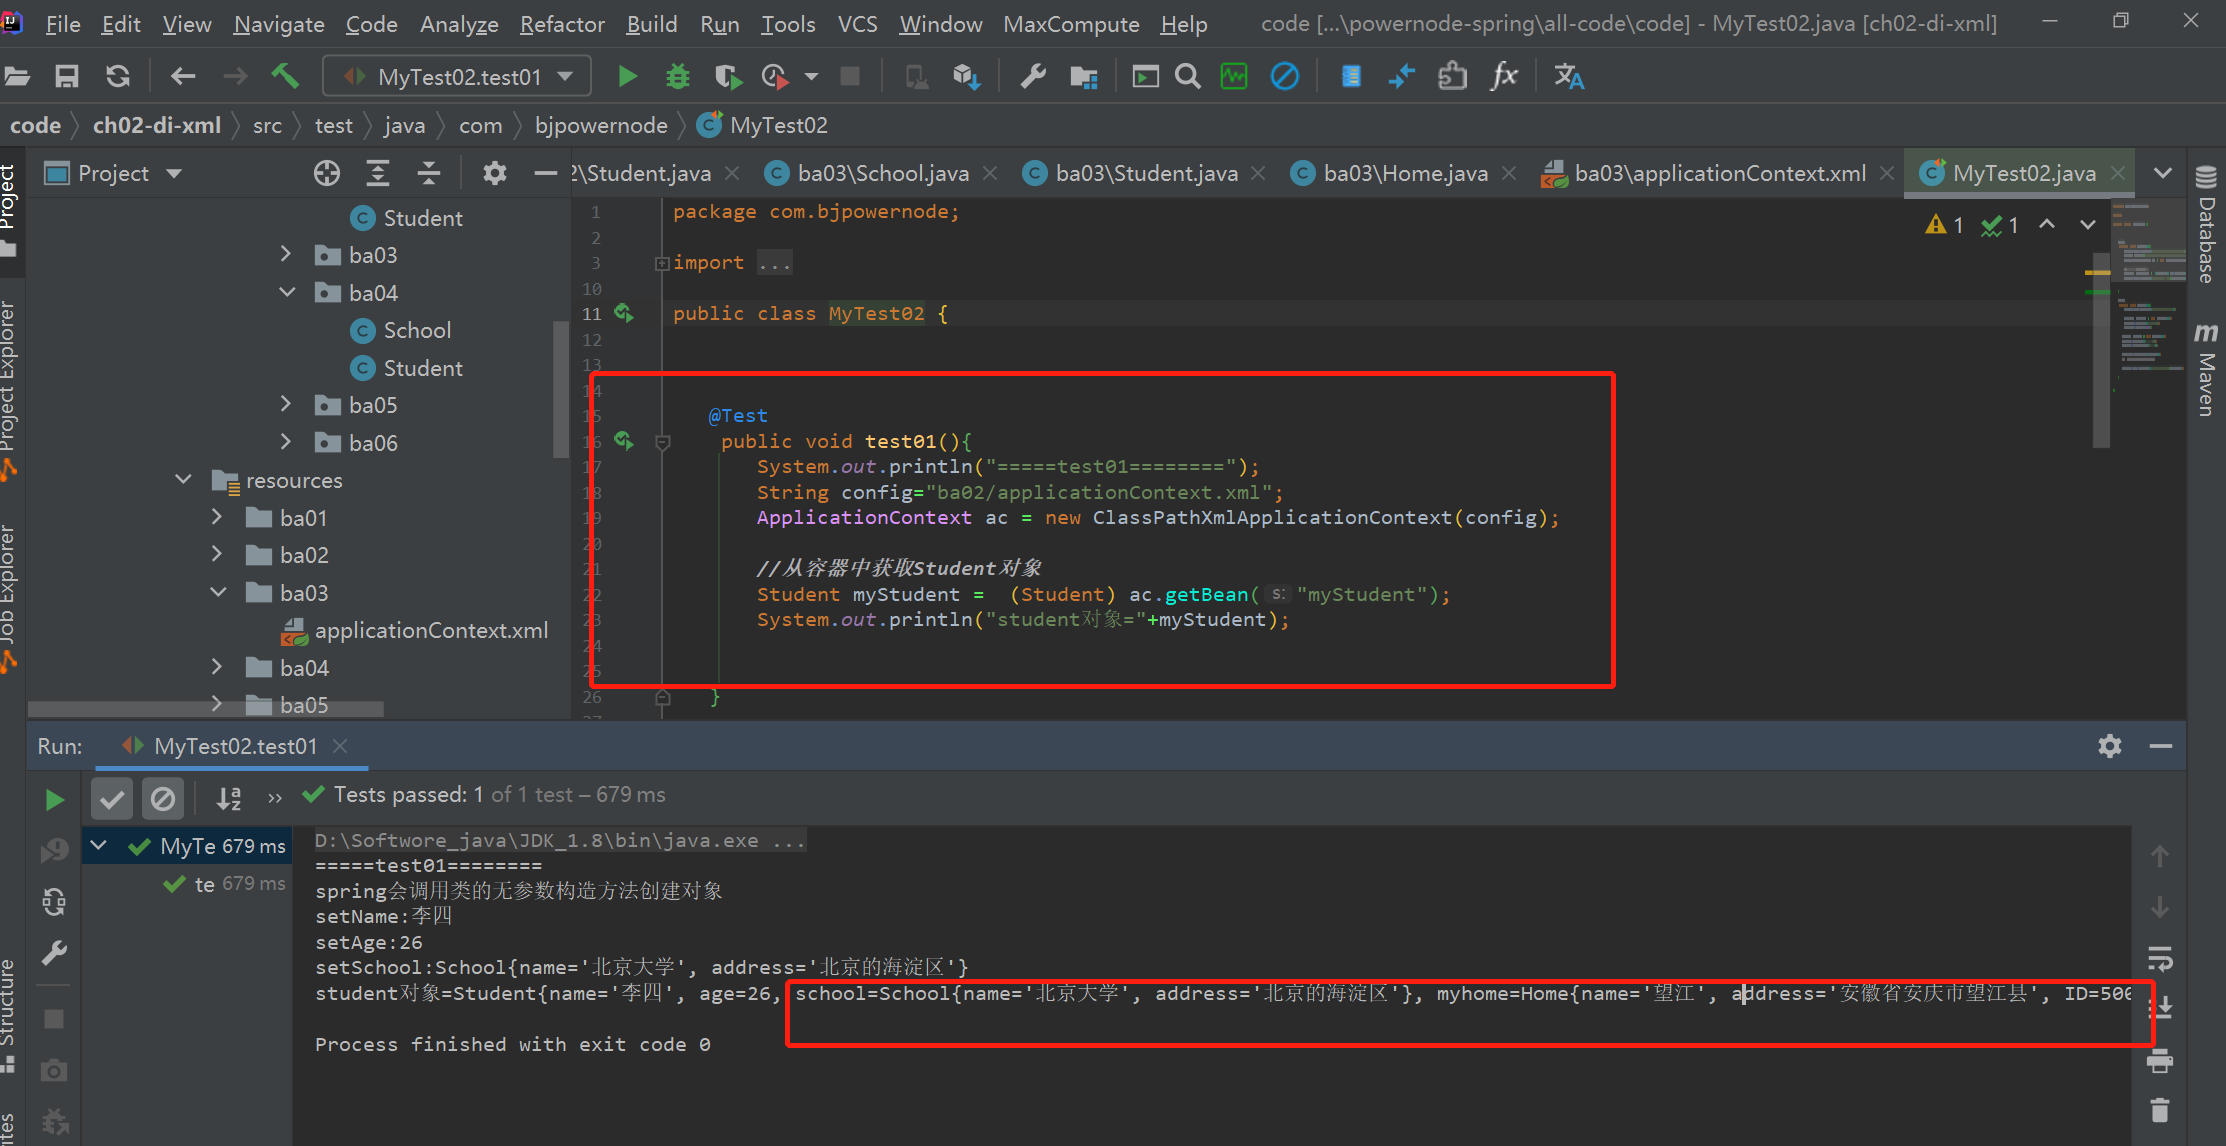Click the Synchronize refresh toolbar icon
Screen dimensions: 2226x1146
tap(118, 76)
